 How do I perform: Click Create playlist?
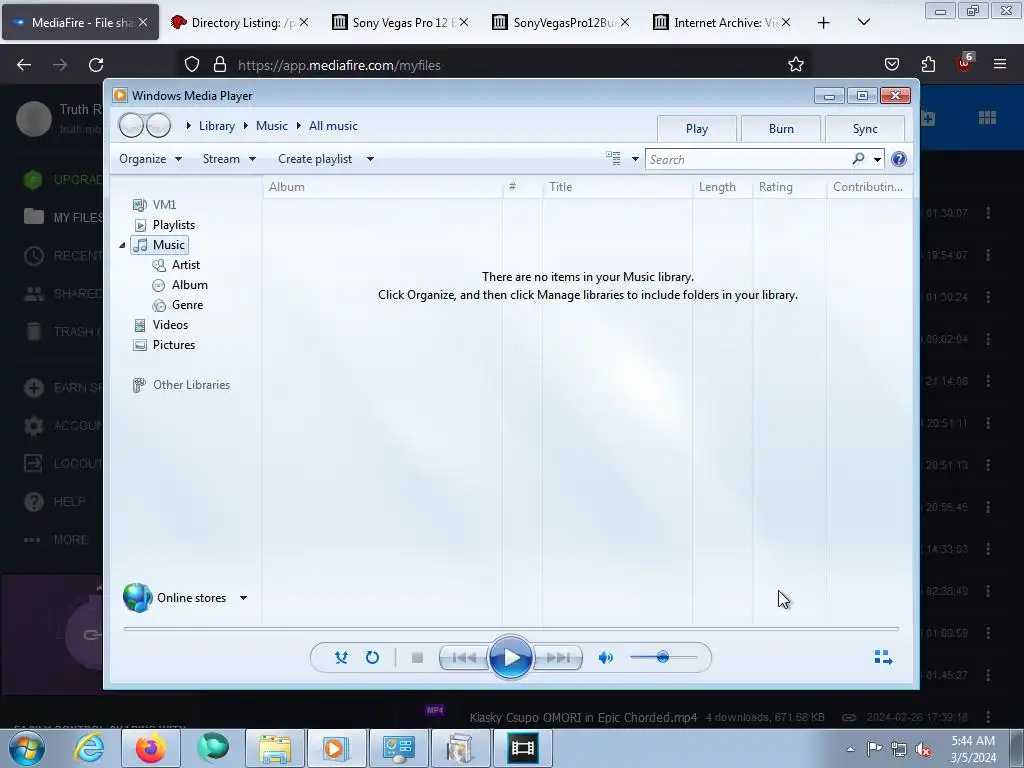coord(315,159)
